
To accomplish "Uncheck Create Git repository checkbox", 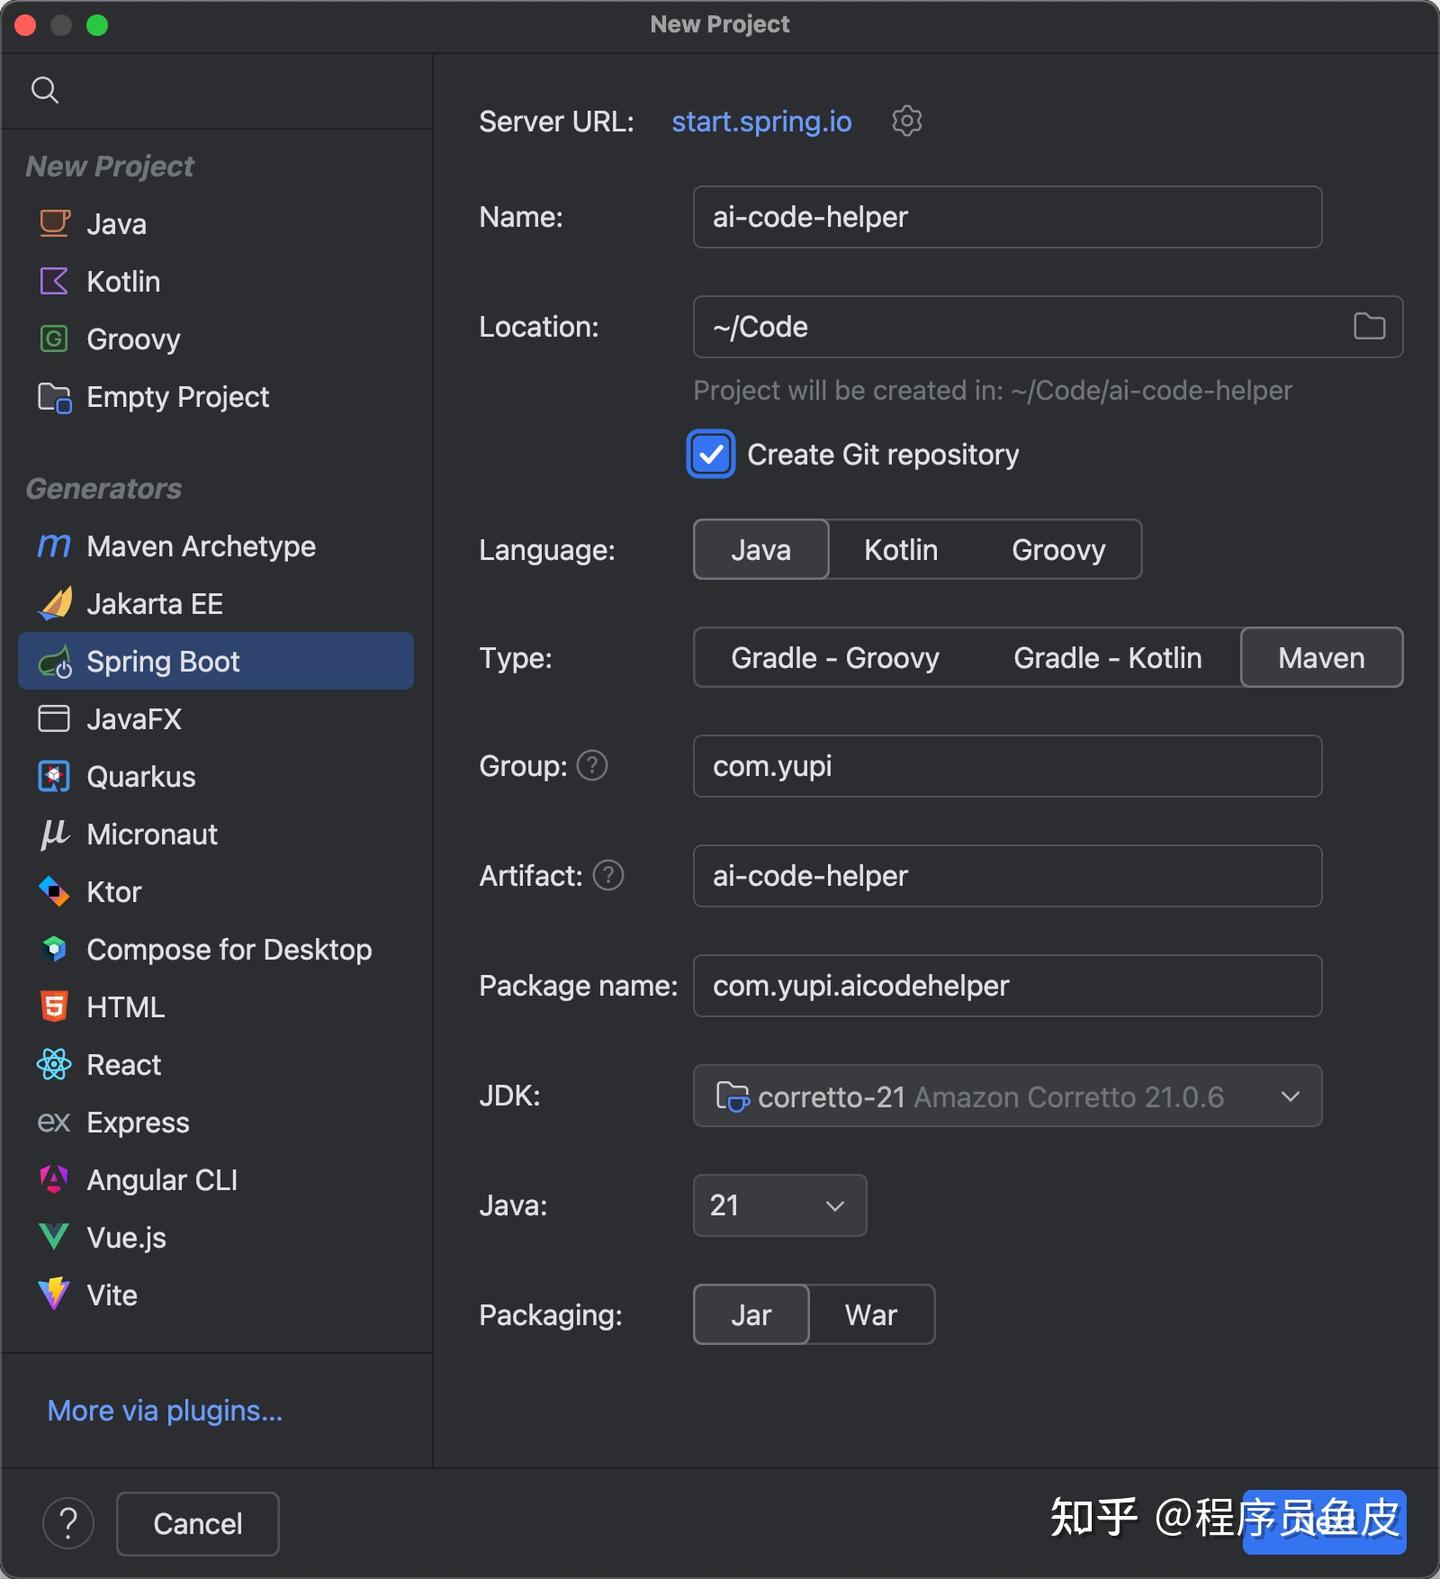I will click(711, 455).
